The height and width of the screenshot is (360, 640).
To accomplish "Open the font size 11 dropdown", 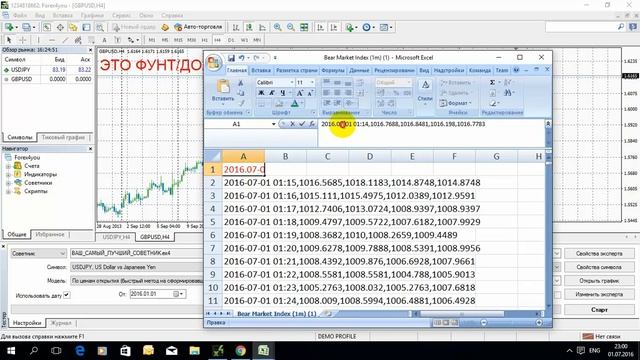I will pos(312,82).
